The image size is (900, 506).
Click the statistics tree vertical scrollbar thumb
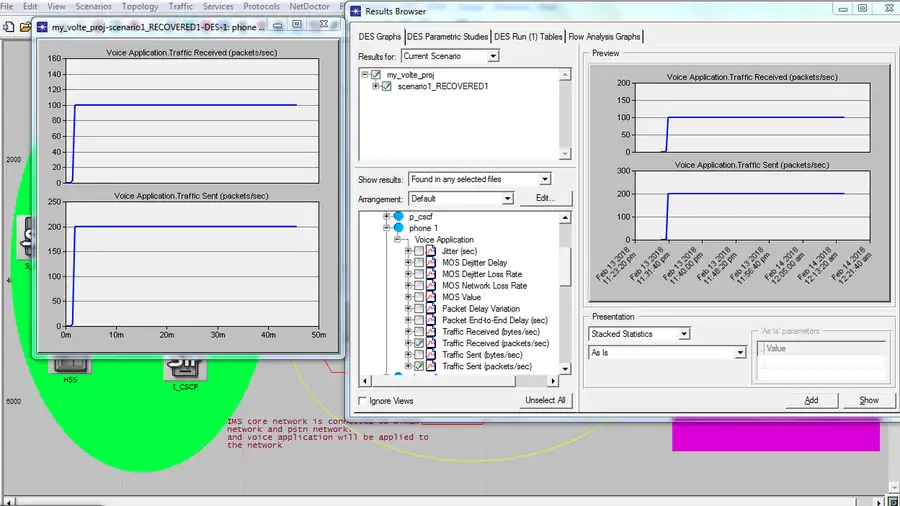(565, 266)
